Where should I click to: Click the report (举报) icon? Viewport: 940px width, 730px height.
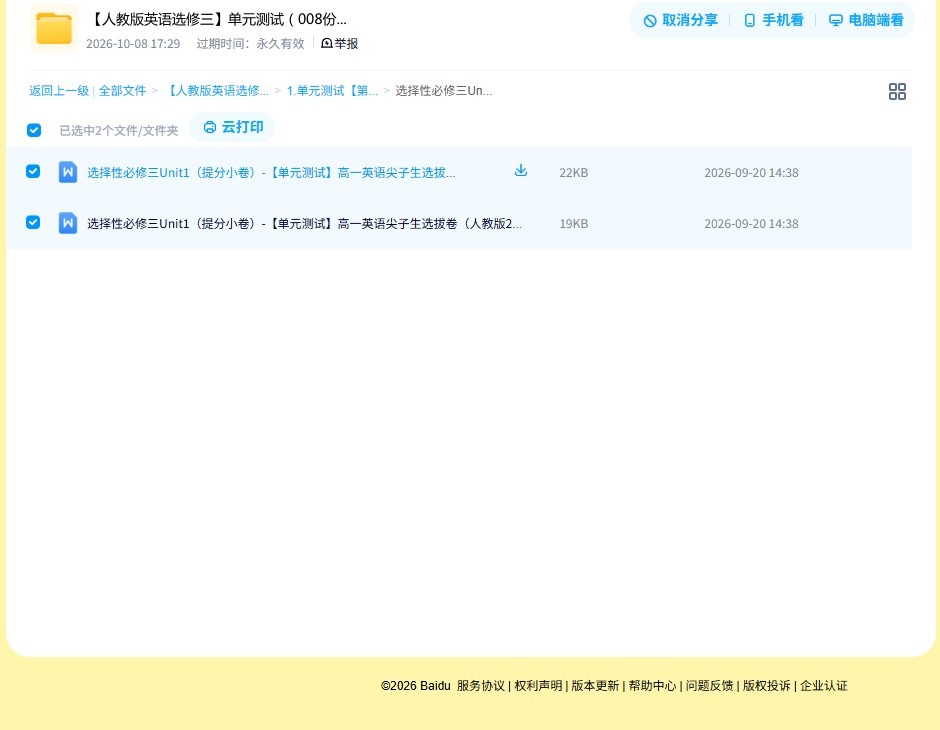[327, 43]
